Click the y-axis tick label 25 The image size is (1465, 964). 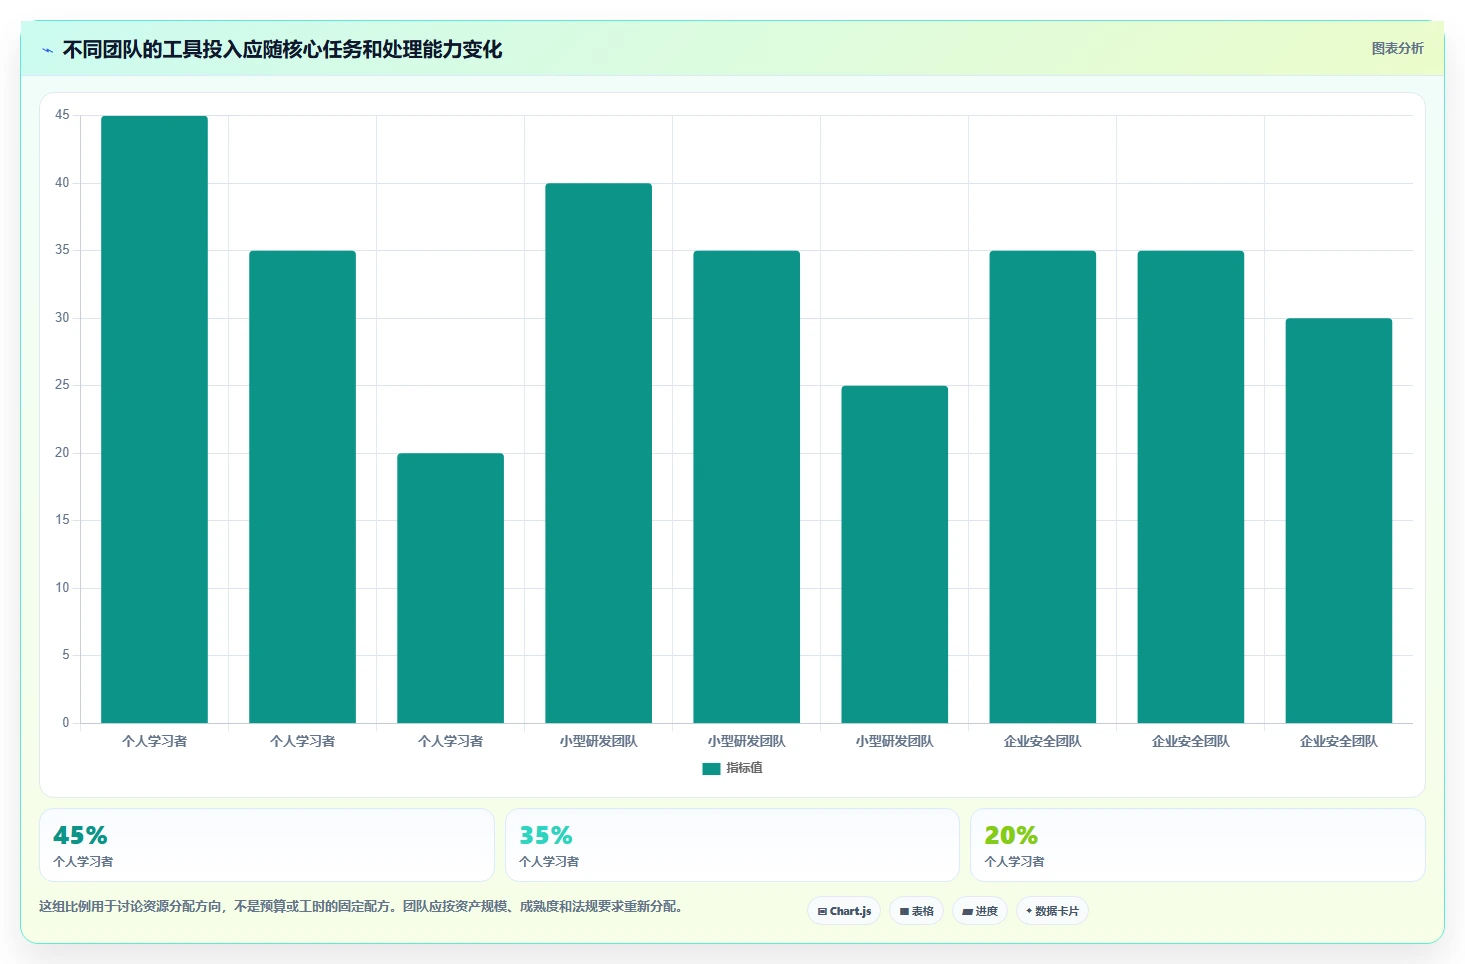(x=62, y=385)
